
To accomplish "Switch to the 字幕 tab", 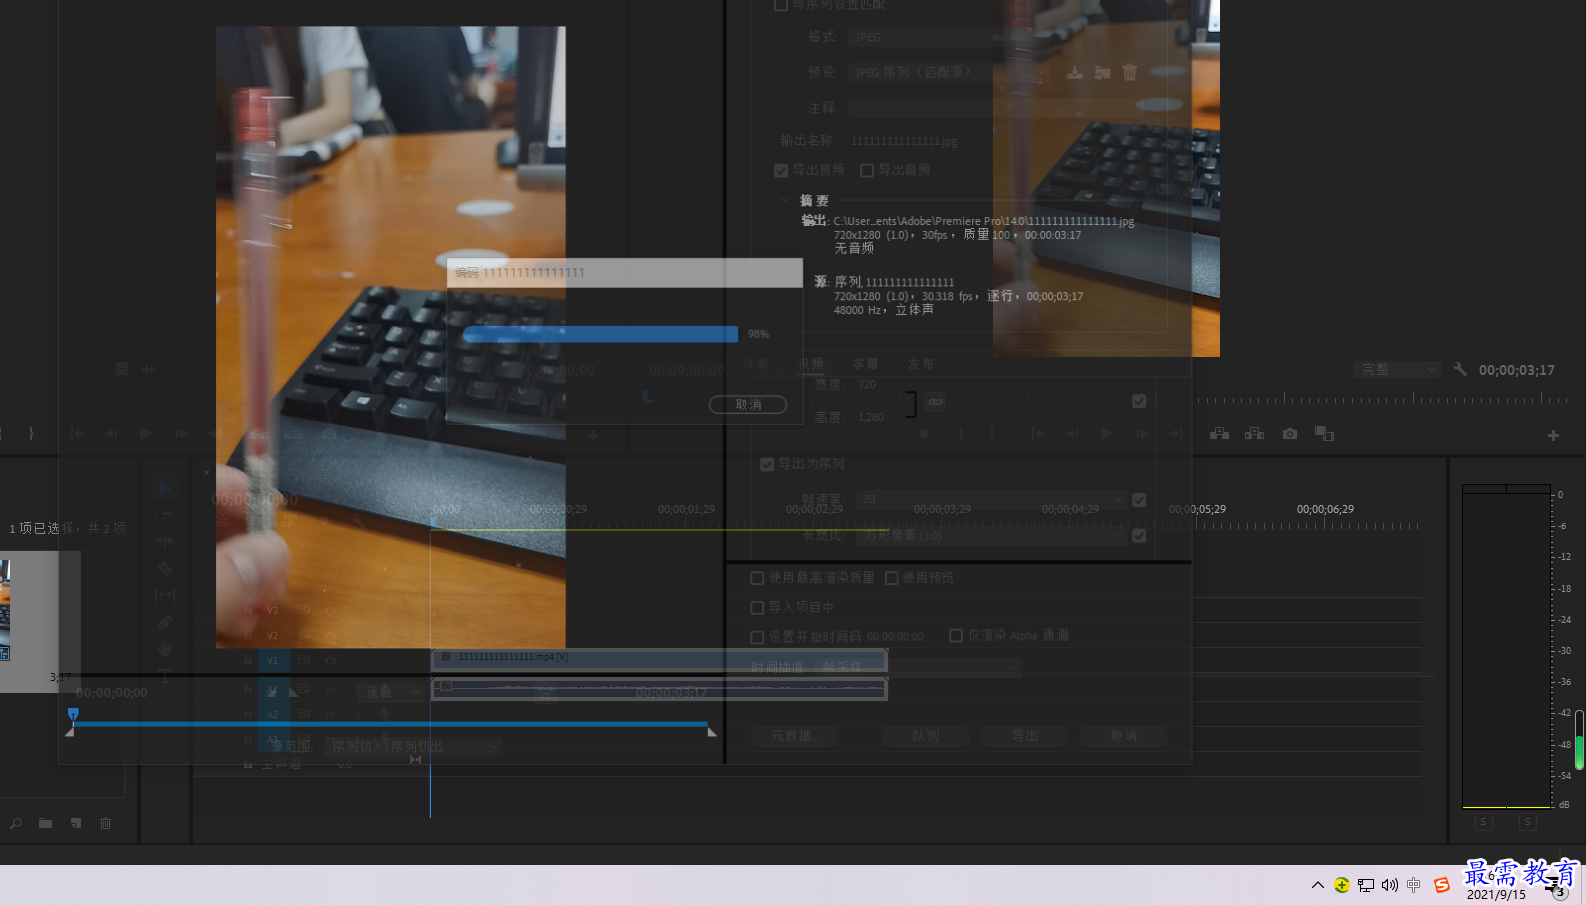I will pos(865,364).
